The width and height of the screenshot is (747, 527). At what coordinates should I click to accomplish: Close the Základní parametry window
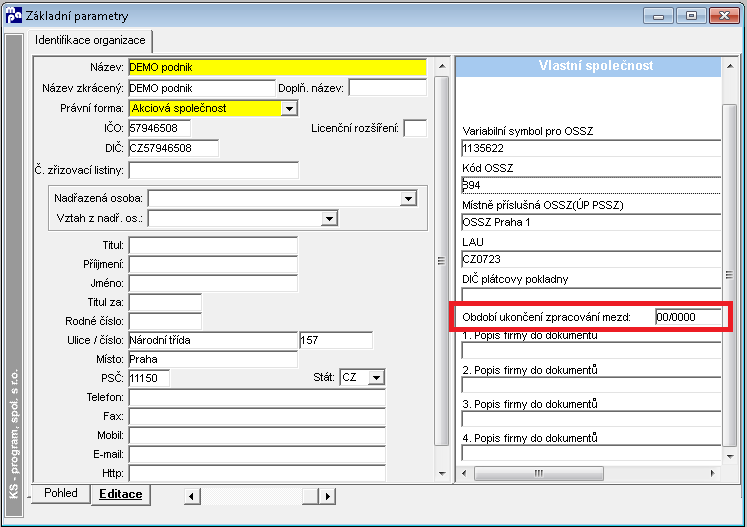[x=724, y=16]
